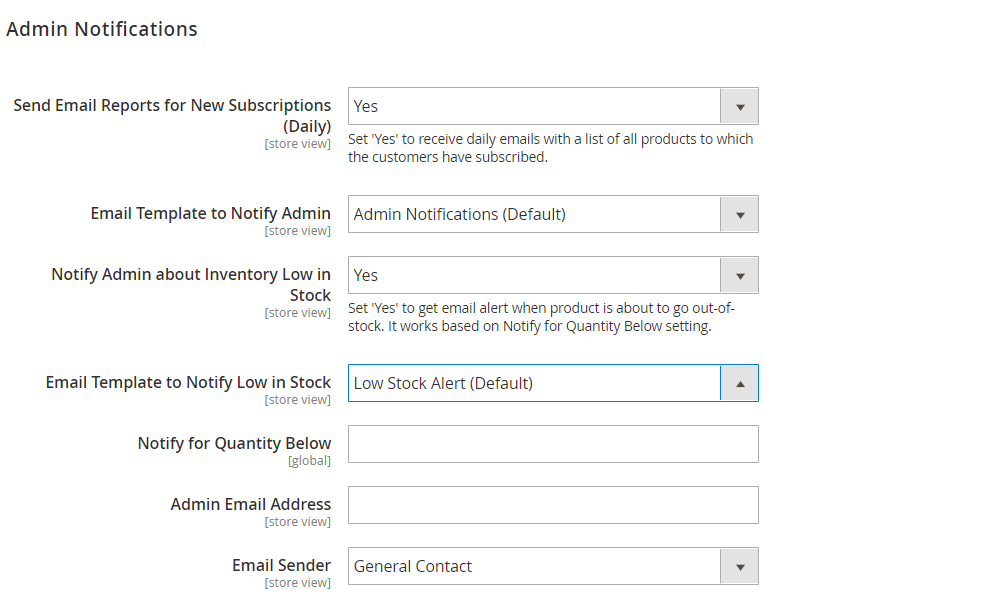
Task: Click Send Email Reports for New Subscriptions label
Action: [173, 115]
